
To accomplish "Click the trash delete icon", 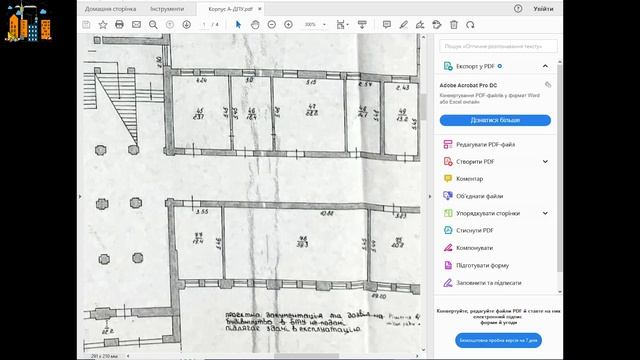I will pos(453,24).
